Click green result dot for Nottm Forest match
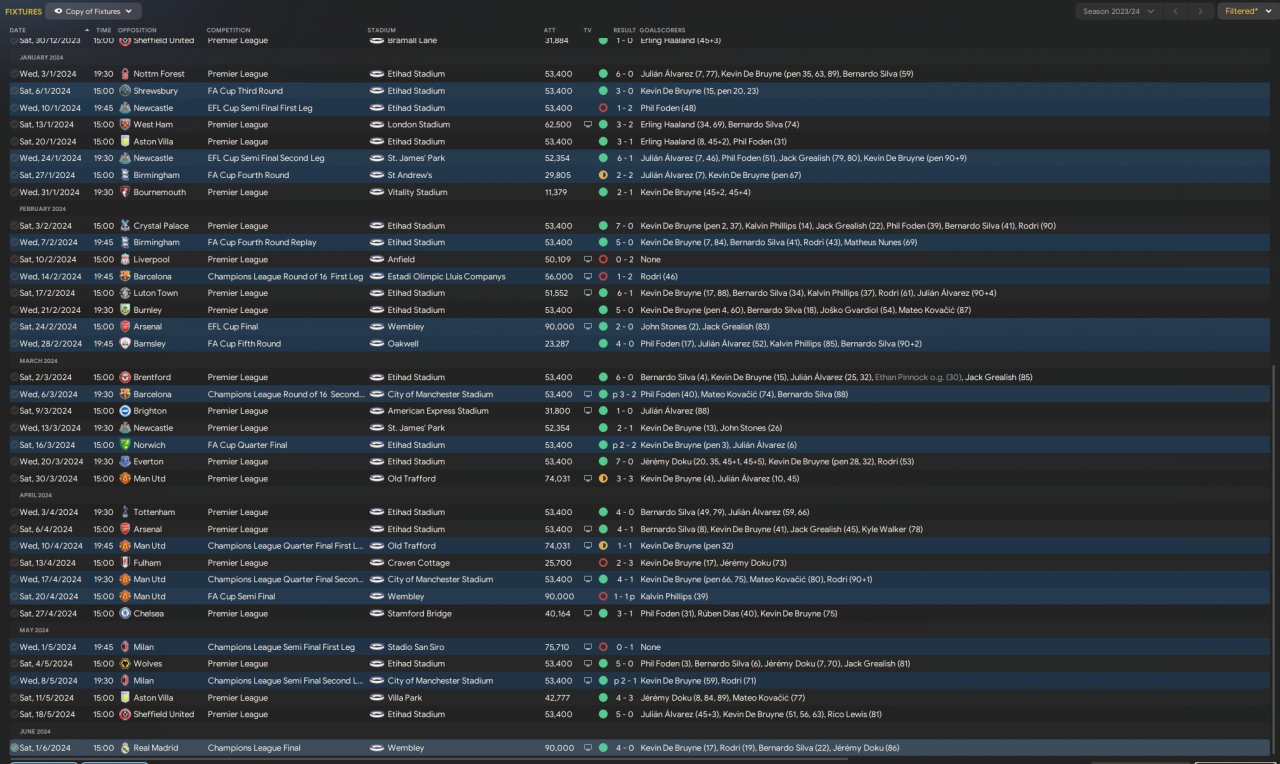The width and height of the screenshot is (1280, 764). (603, 74)
